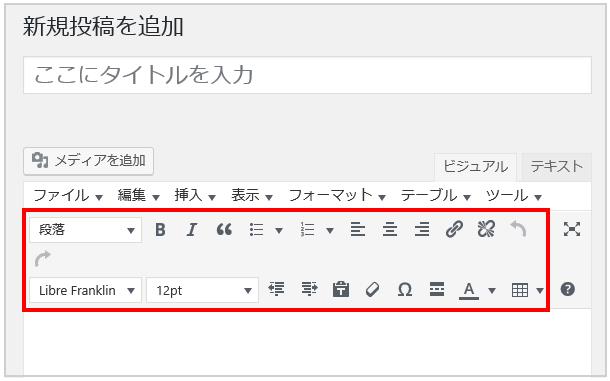Open the 段落 paragraph format dropdown
The width and height of the screenshot is (610, 381).
[x=86, y=230]
